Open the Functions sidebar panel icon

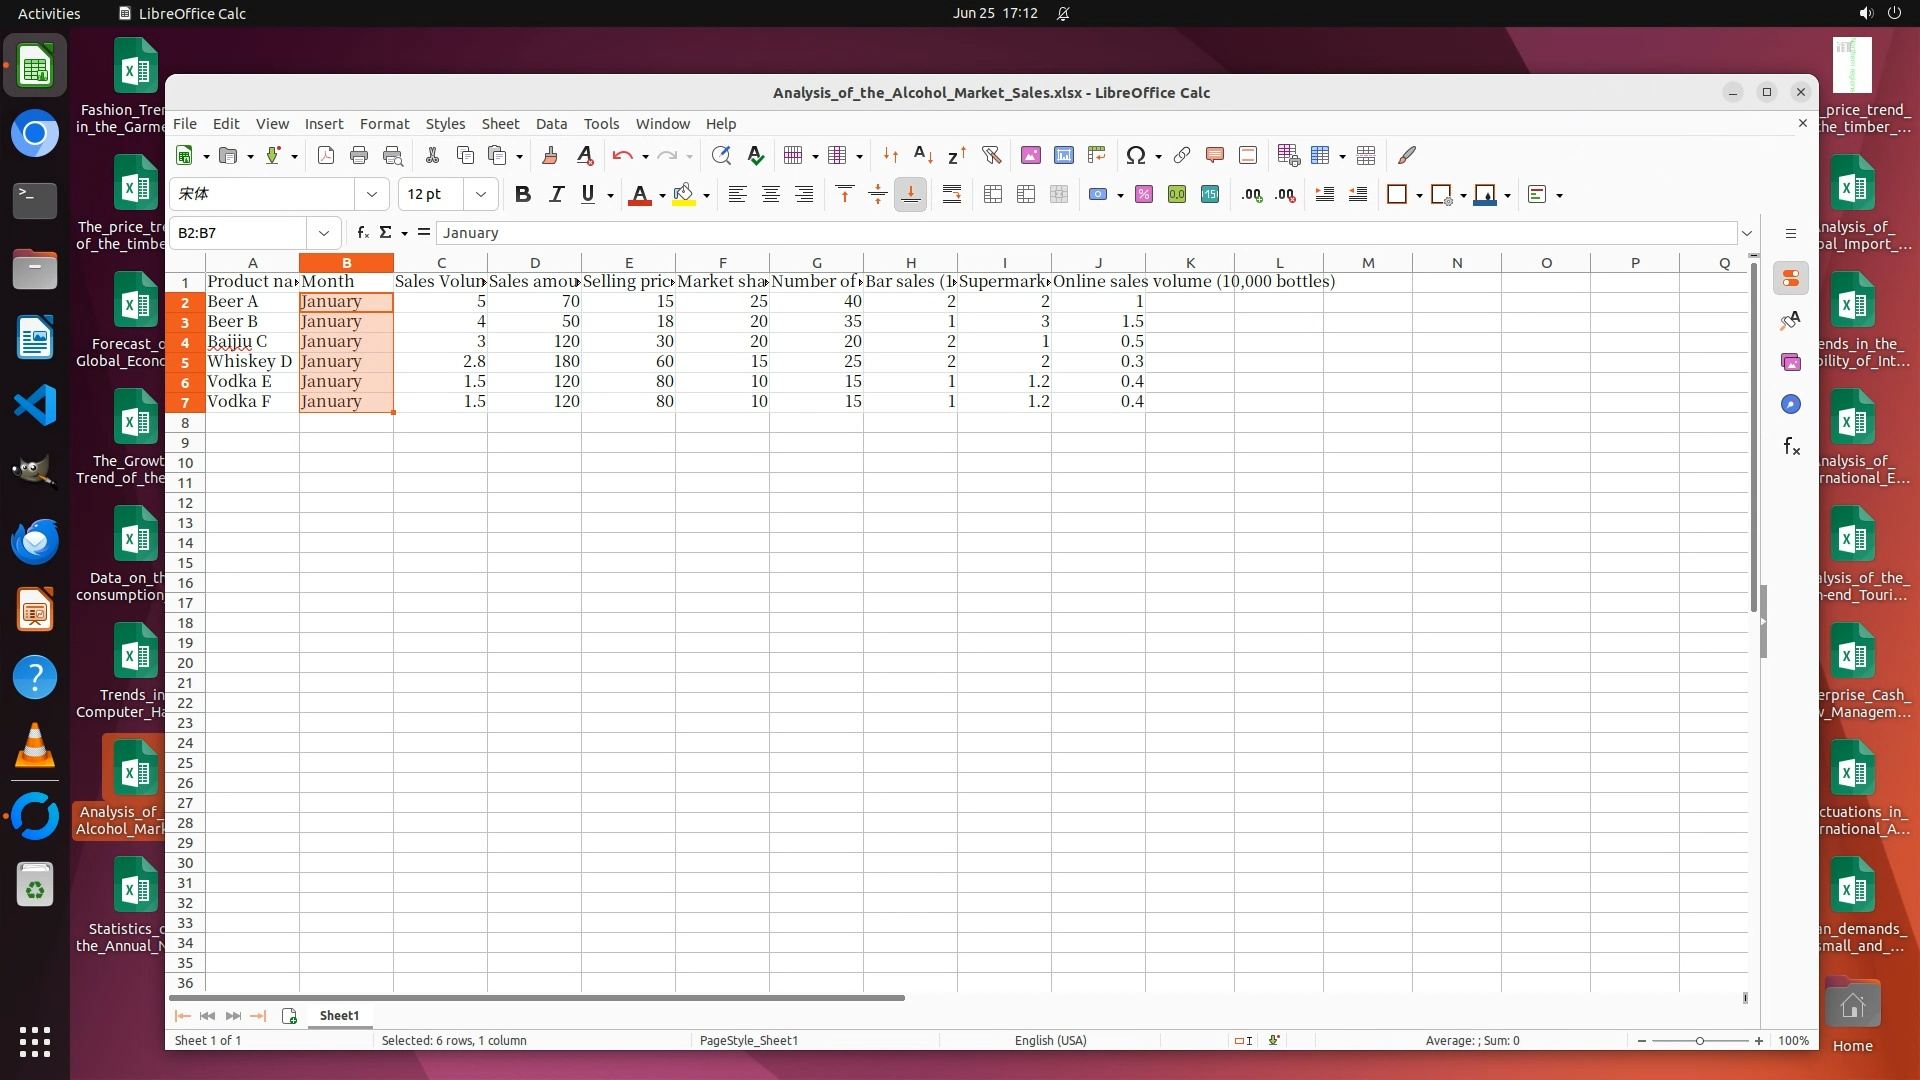[x=1791, y=447]
